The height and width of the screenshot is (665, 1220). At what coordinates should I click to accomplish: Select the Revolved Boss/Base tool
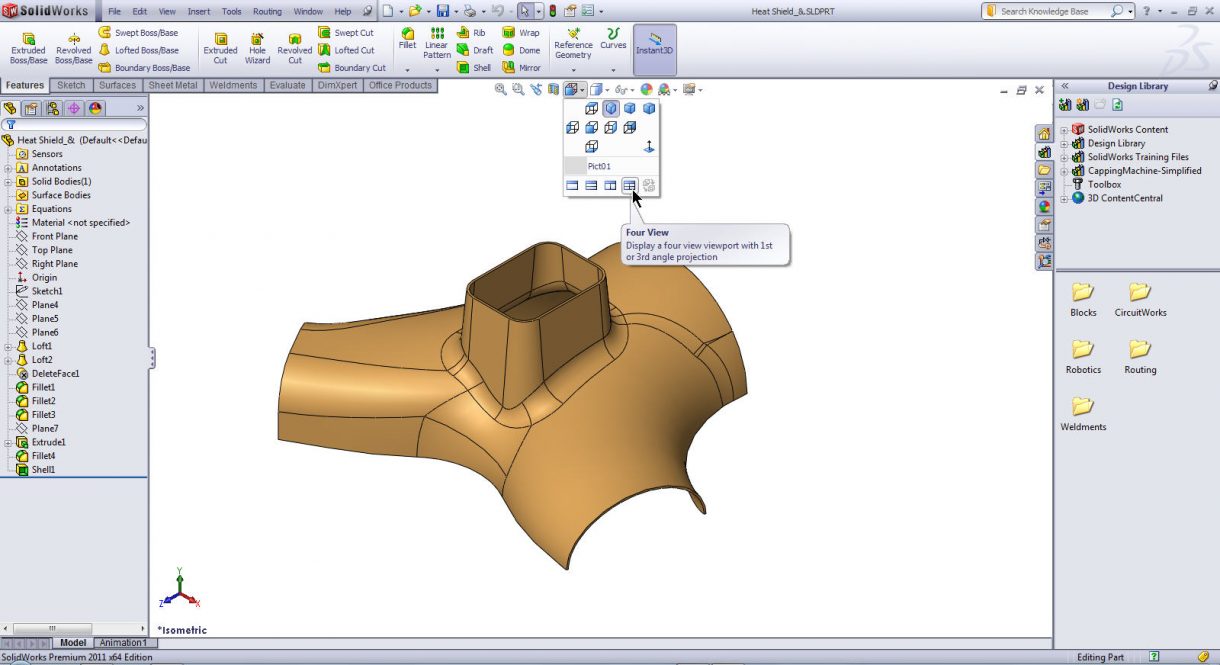tap(73, 46)
